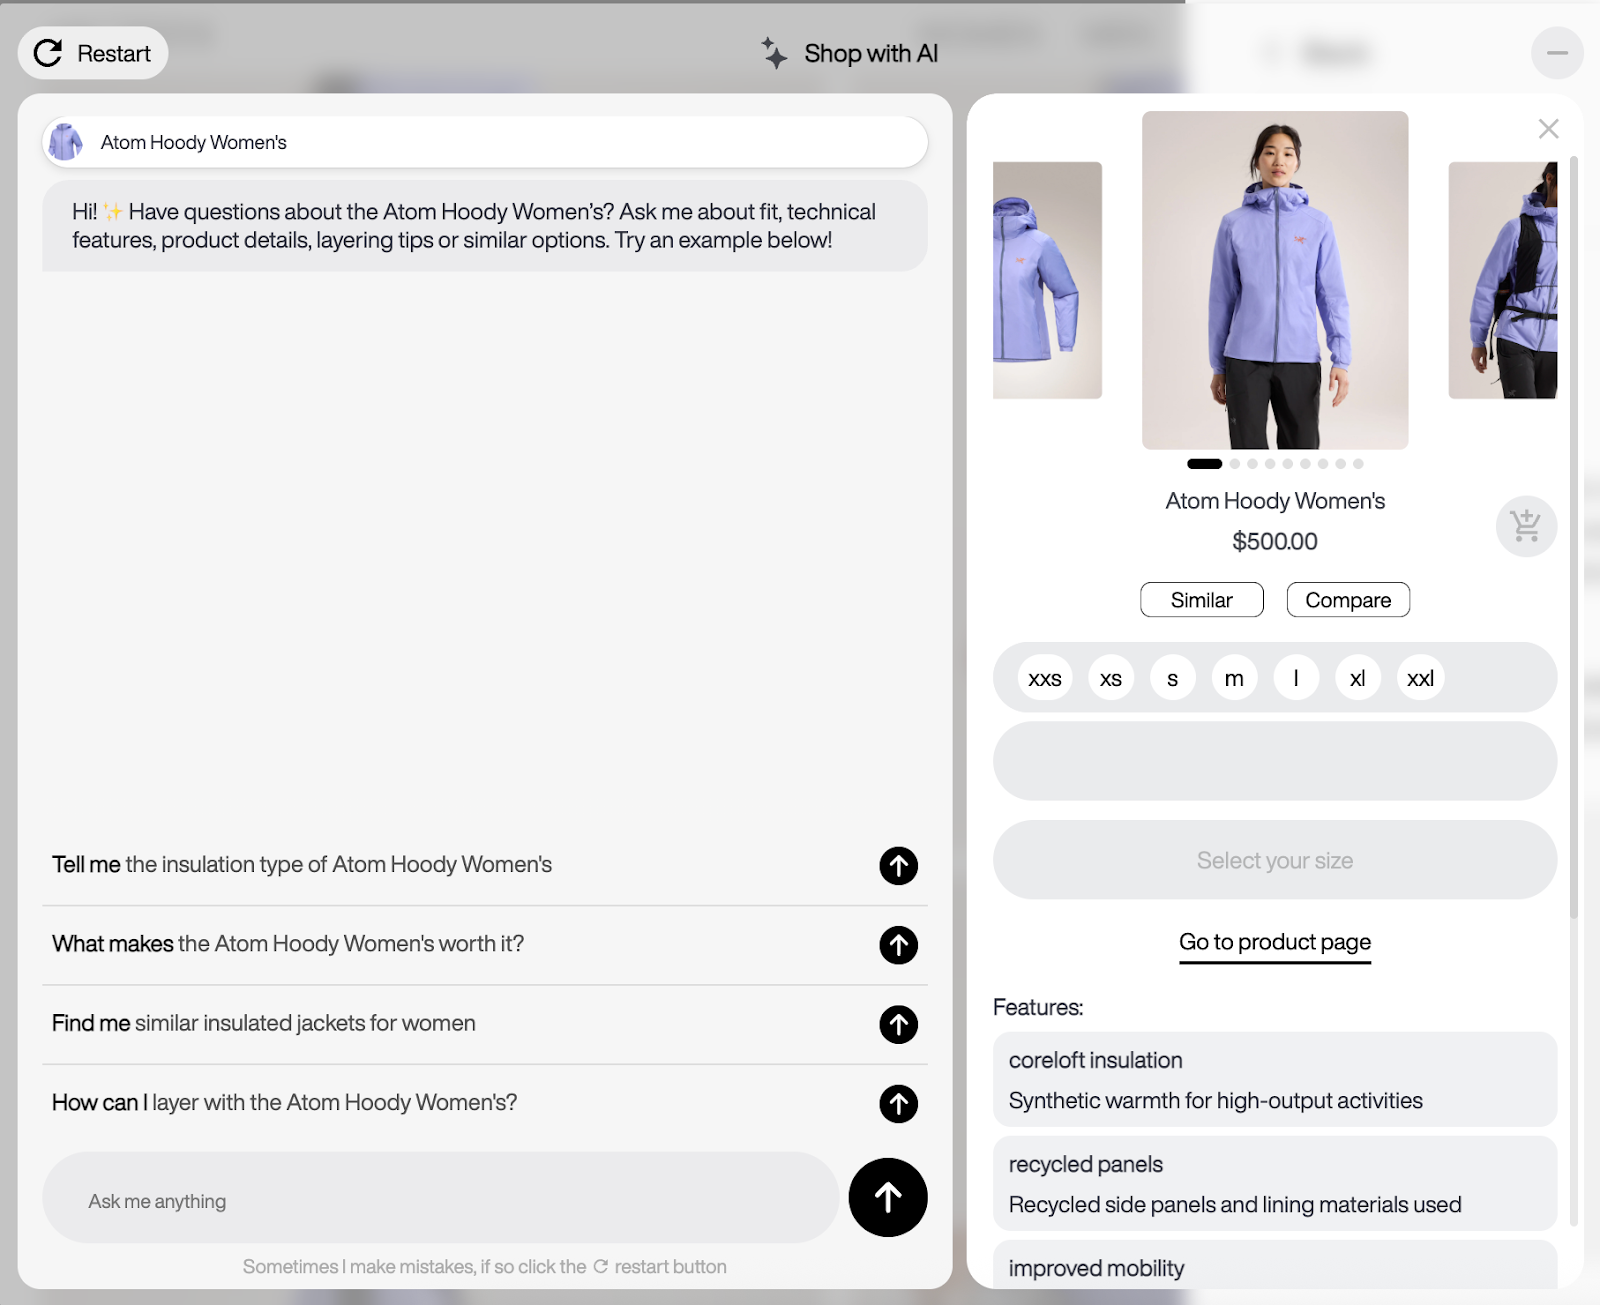Click the main model jacket image
The image size is (1600, 1305).
tap(1275, 280)
